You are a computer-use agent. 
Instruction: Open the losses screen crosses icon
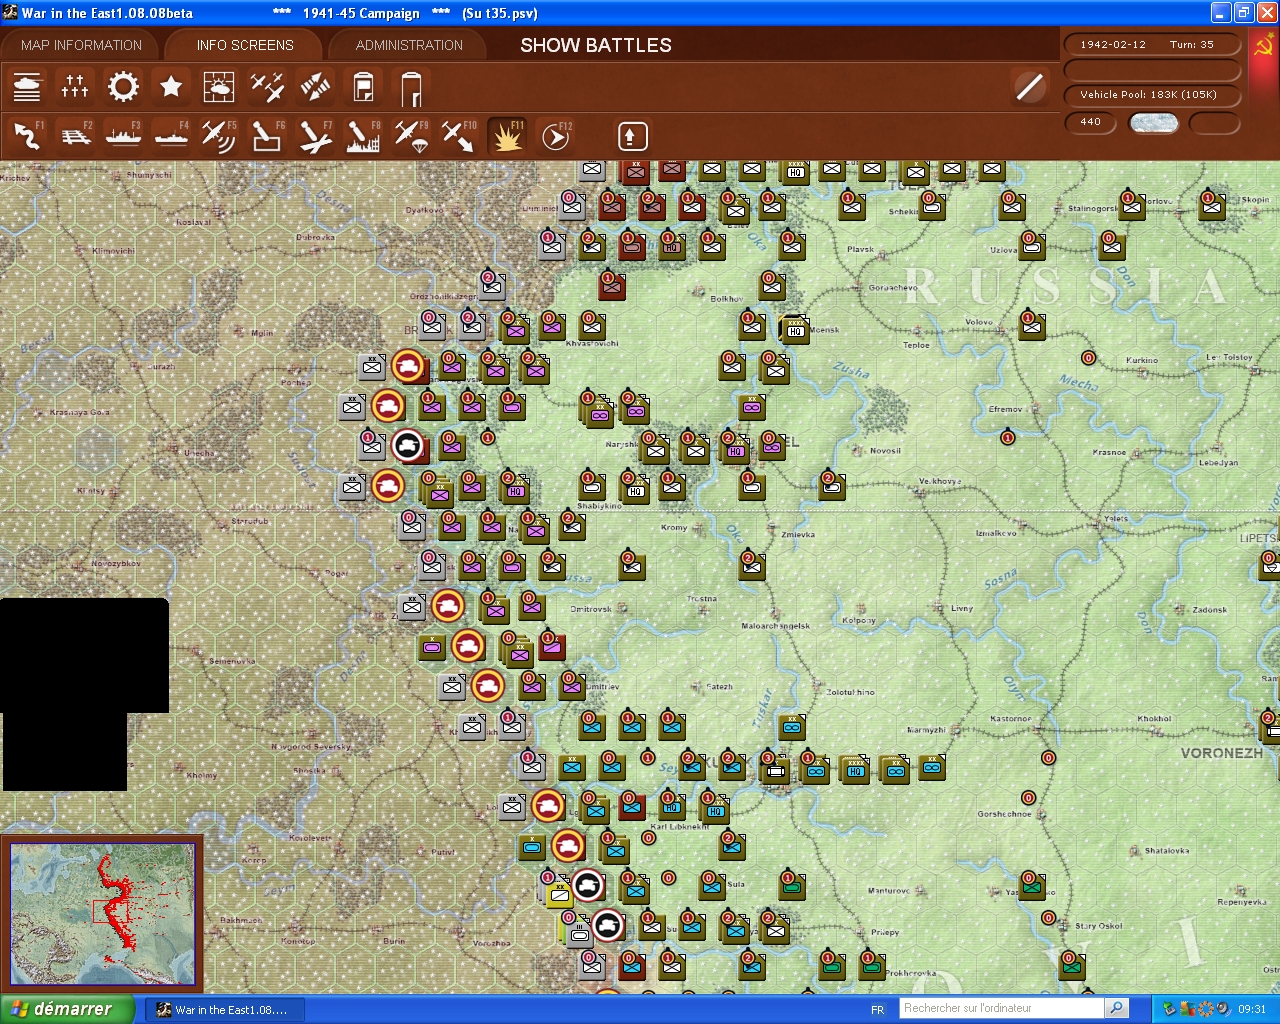75,87
